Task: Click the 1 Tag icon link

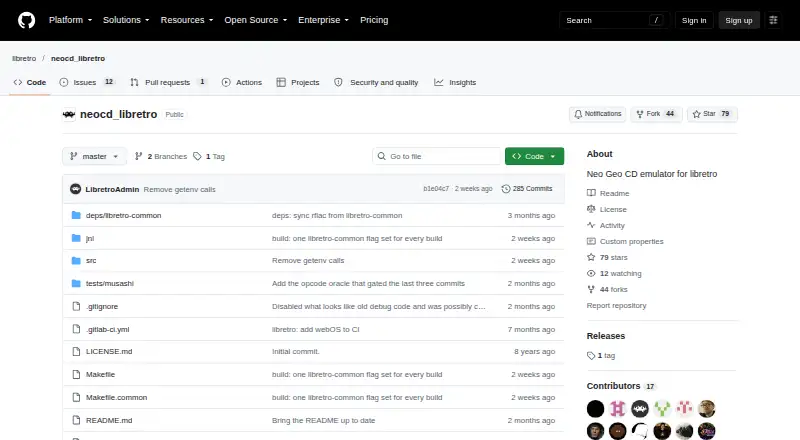Action: coord(197,156)
